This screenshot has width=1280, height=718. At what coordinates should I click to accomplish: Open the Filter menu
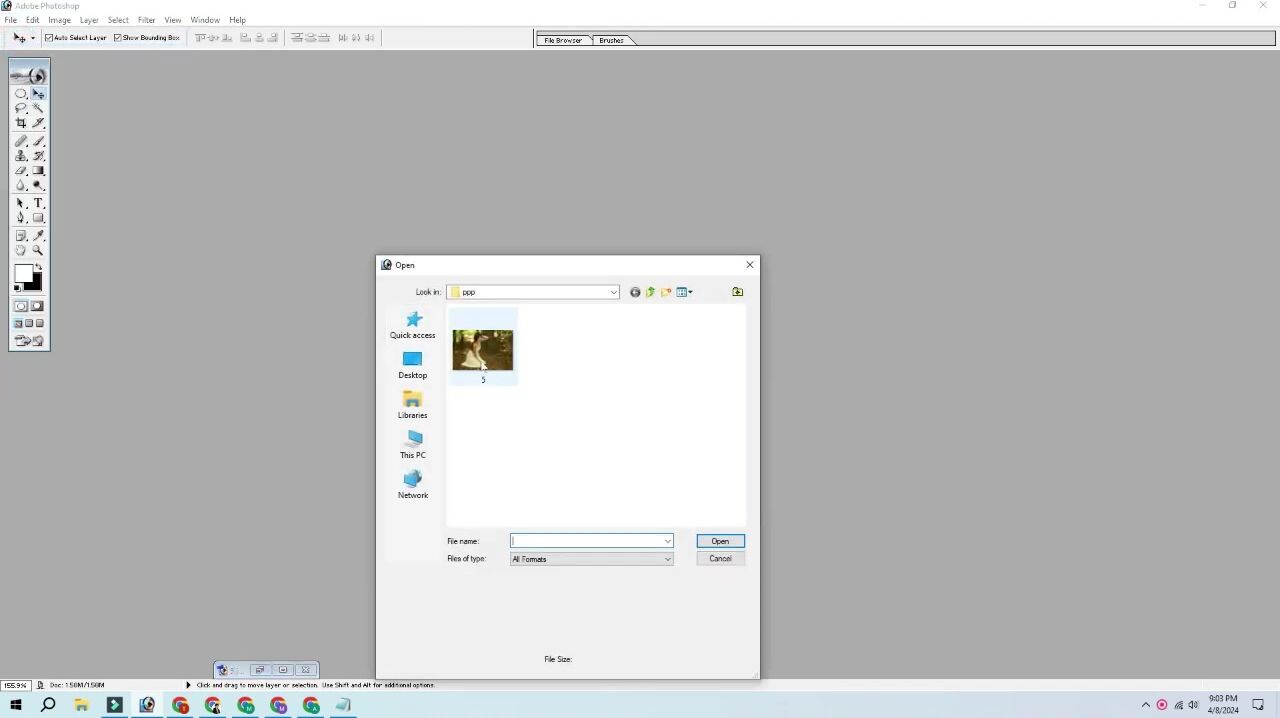click(x=146, y=20)
